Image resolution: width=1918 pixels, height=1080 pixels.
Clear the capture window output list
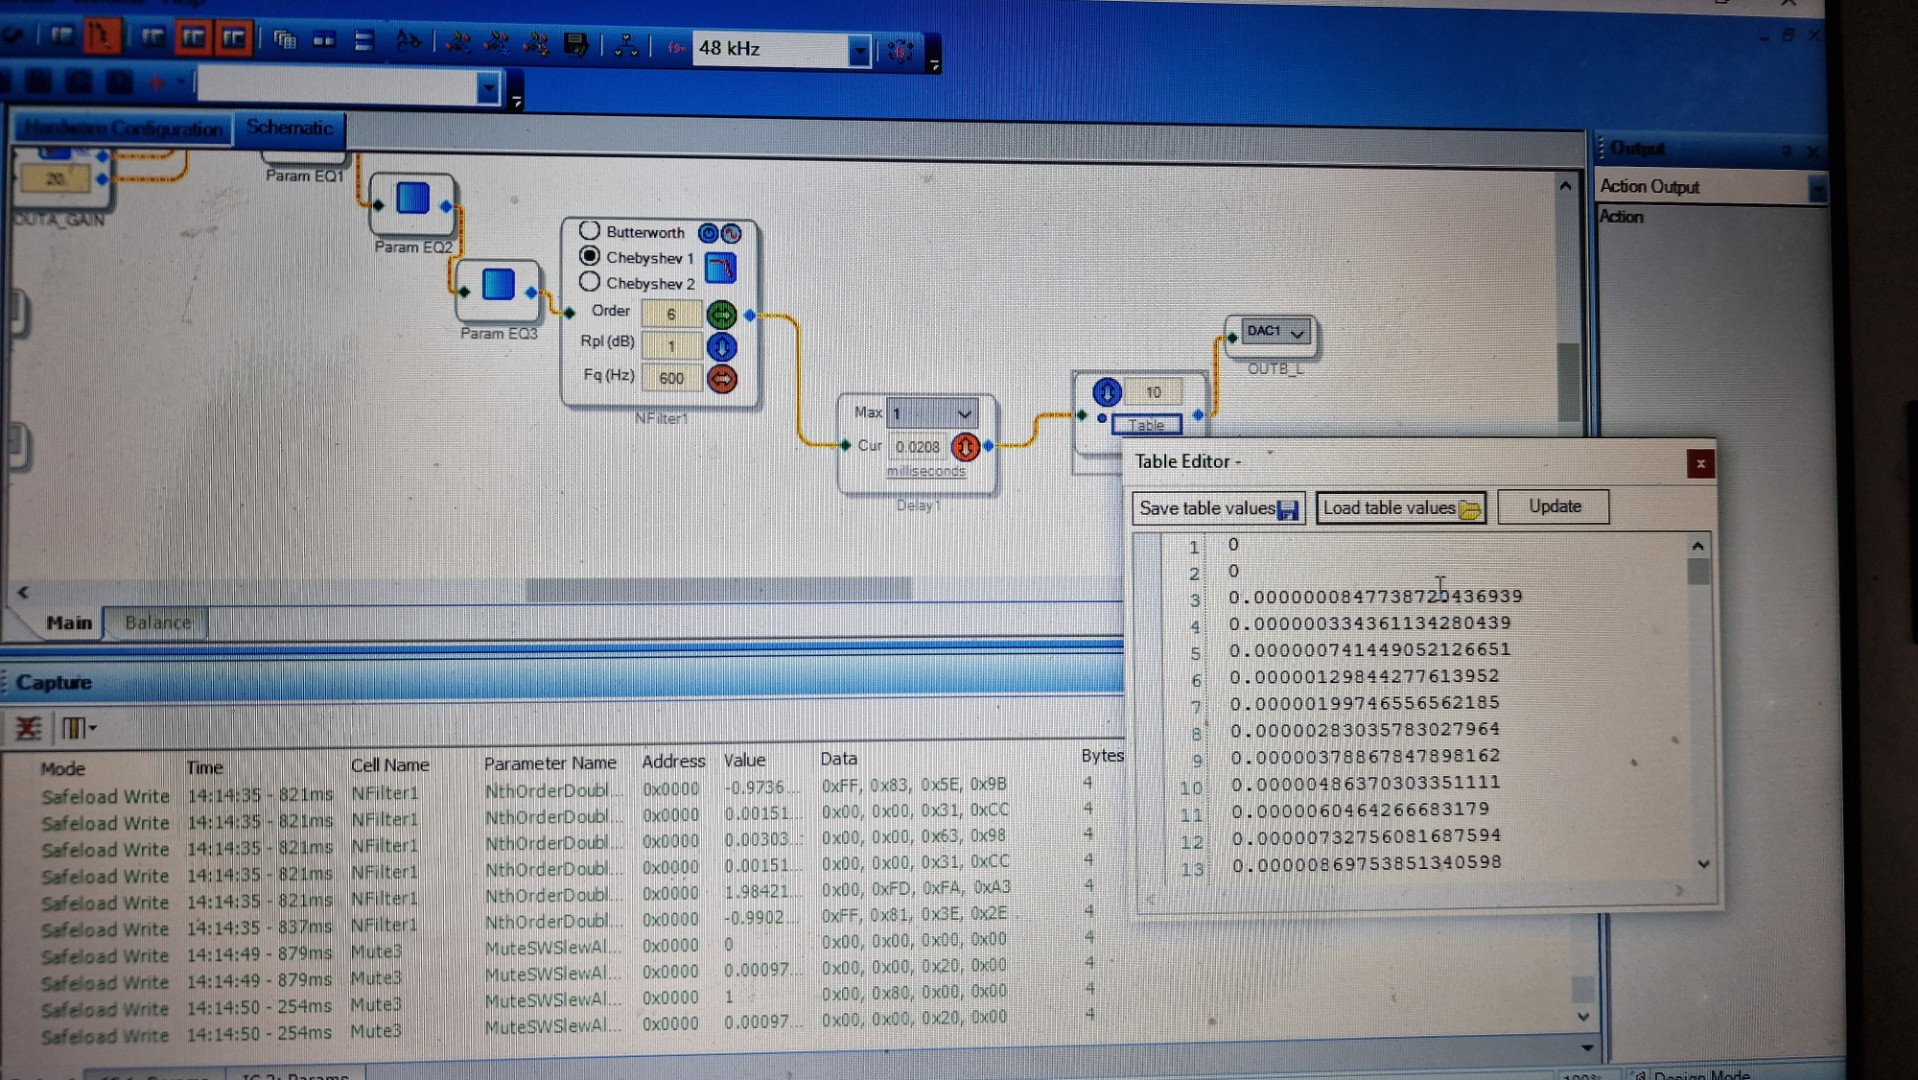click(x=28, y=728)
